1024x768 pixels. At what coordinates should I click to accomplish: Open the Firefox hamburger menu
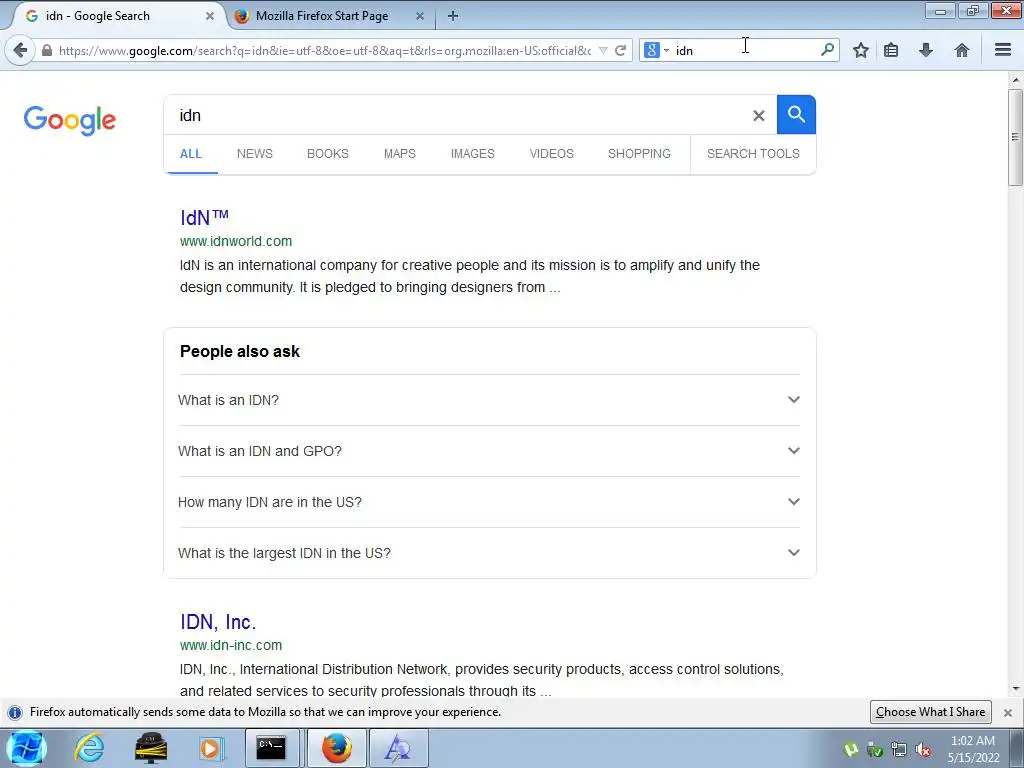click(1003, 50)
